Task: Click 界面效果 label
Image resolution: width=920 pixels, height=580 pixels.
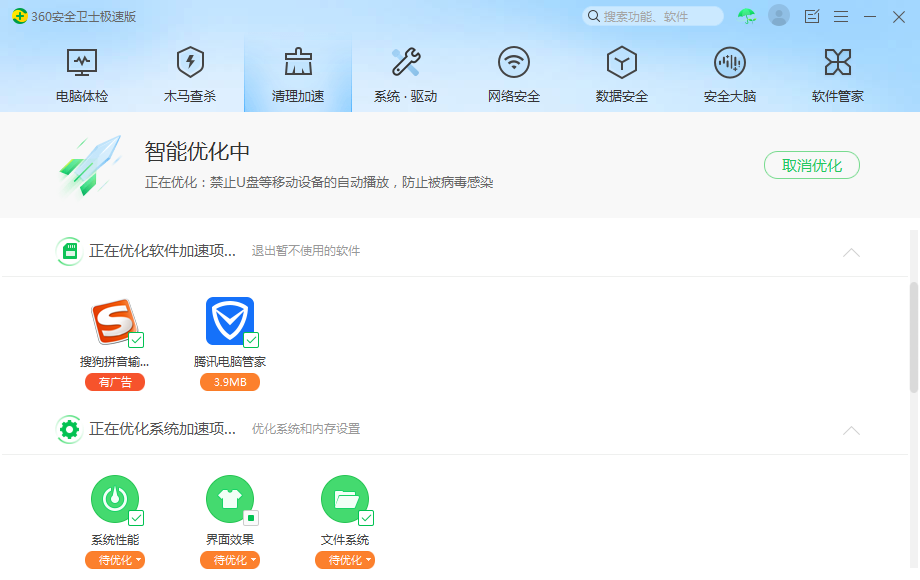Action: 230,540
